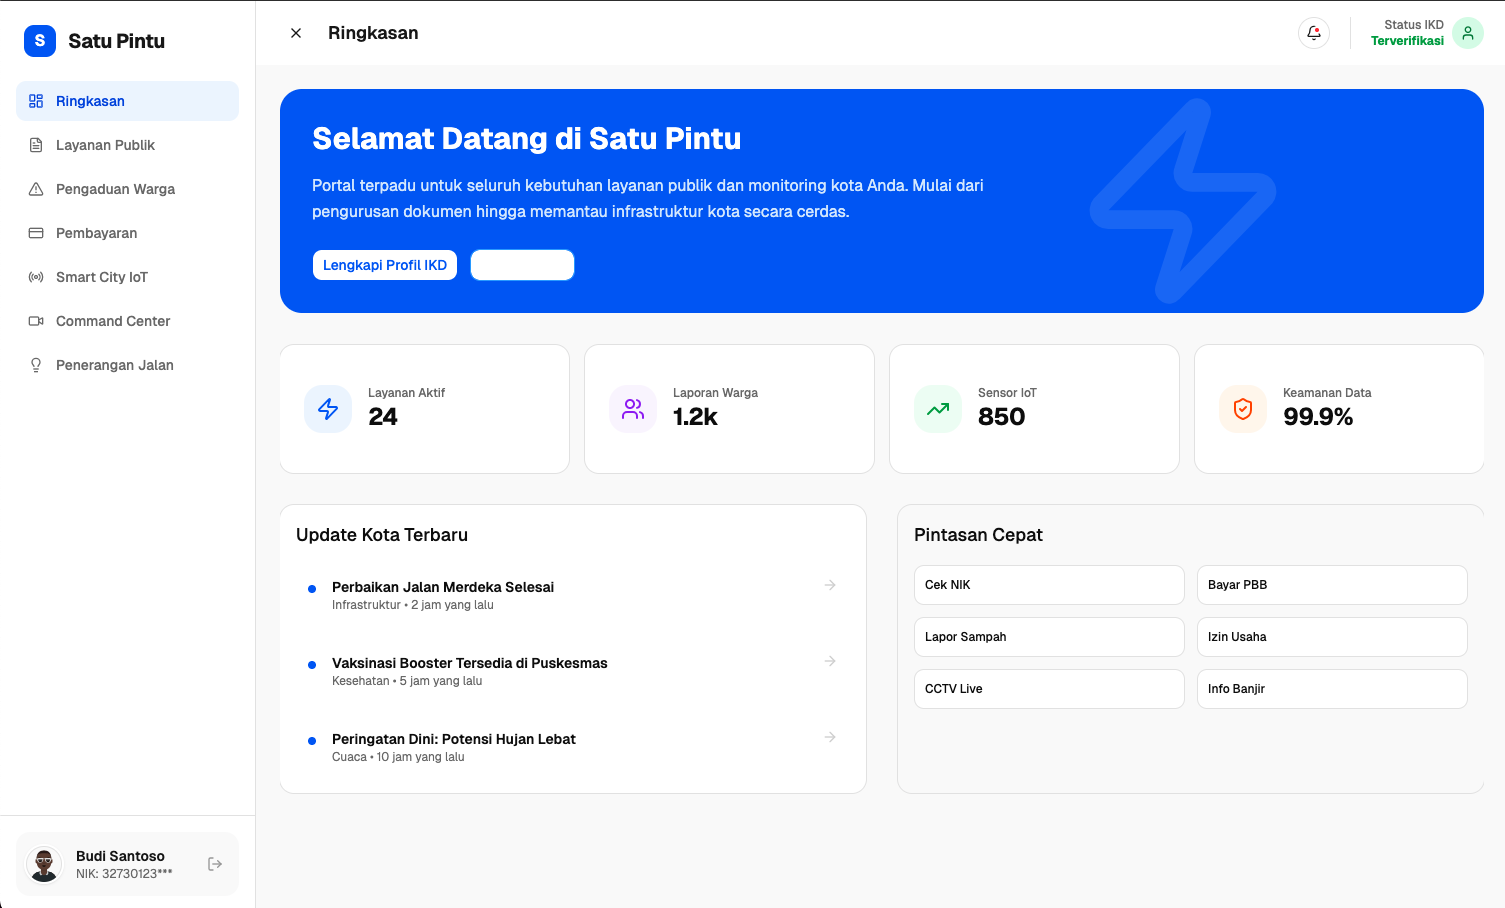
Task: Open arrow for Peringatan Dini Hujan Lebat
Action: [830, 737]
